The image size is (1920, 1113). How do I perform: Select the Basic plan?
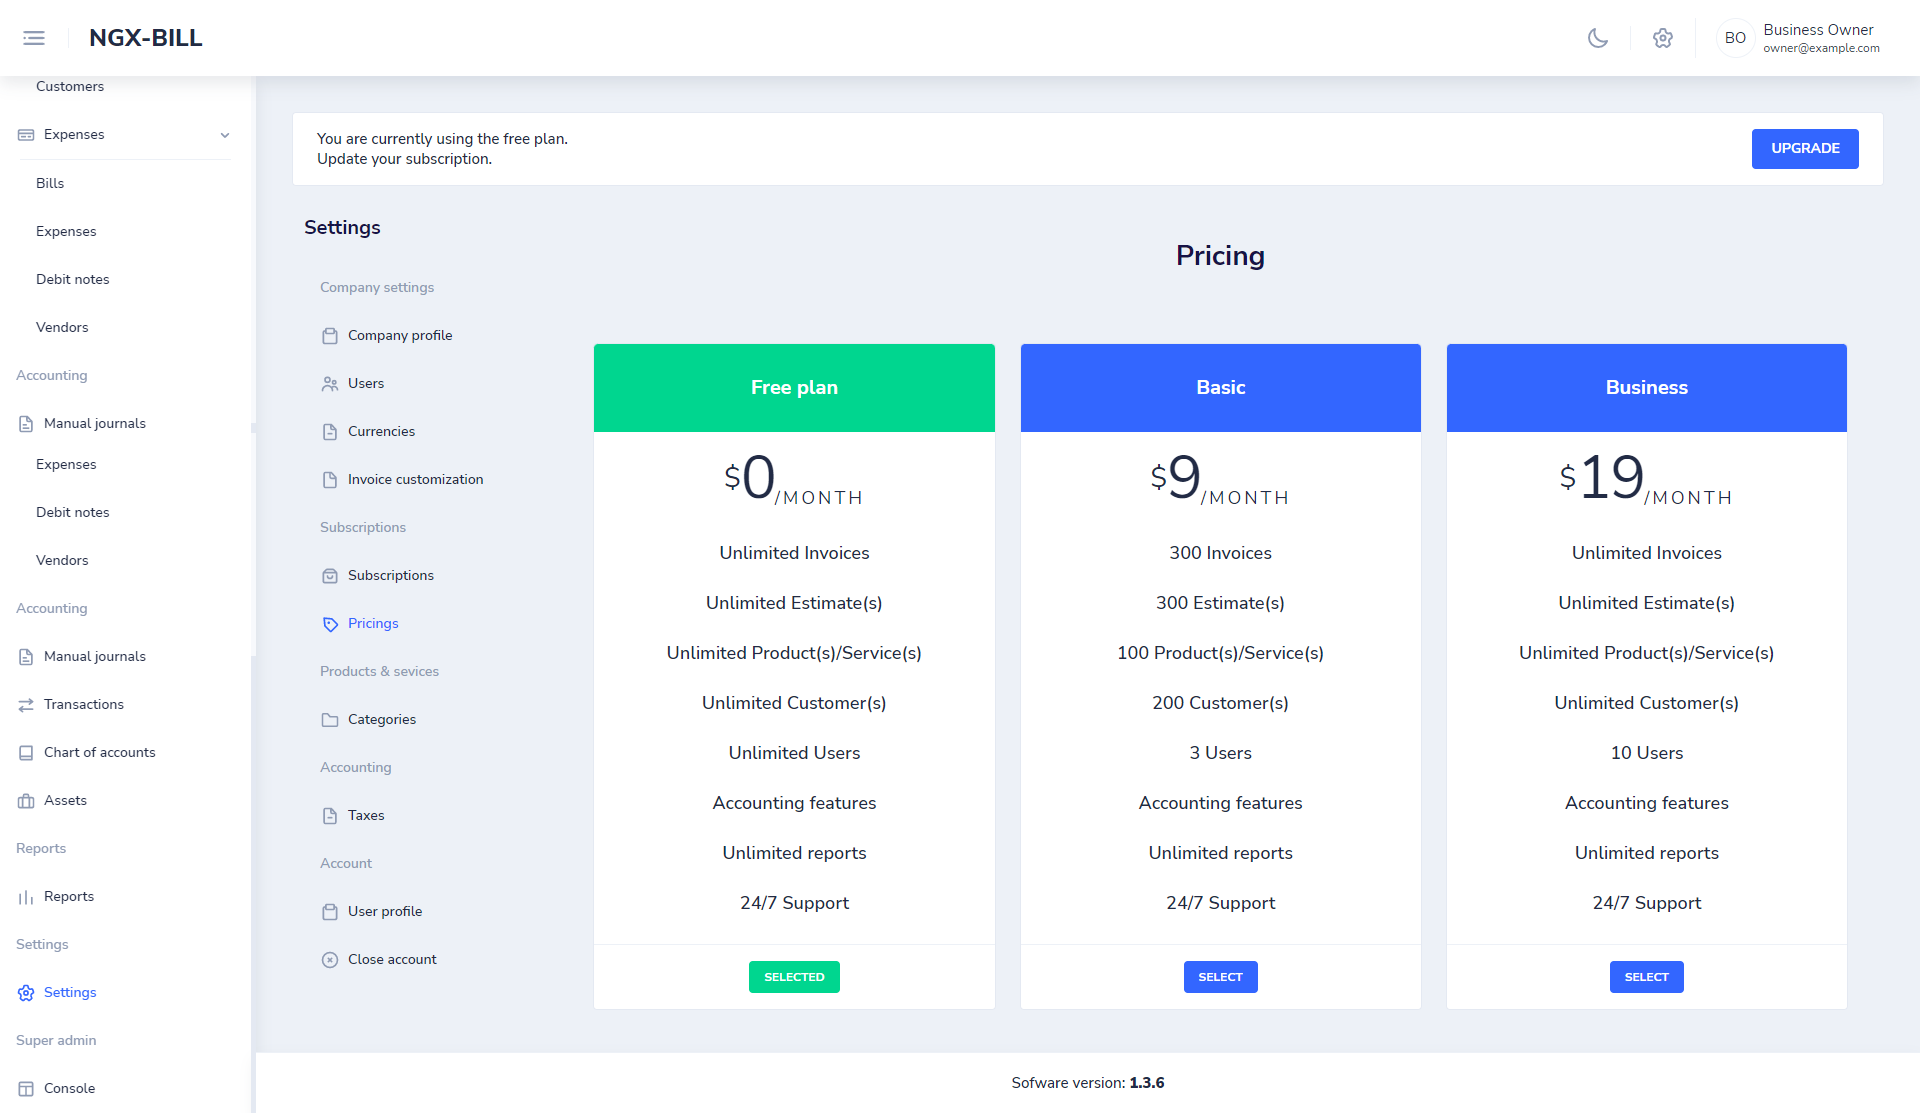click(1220, 977)
